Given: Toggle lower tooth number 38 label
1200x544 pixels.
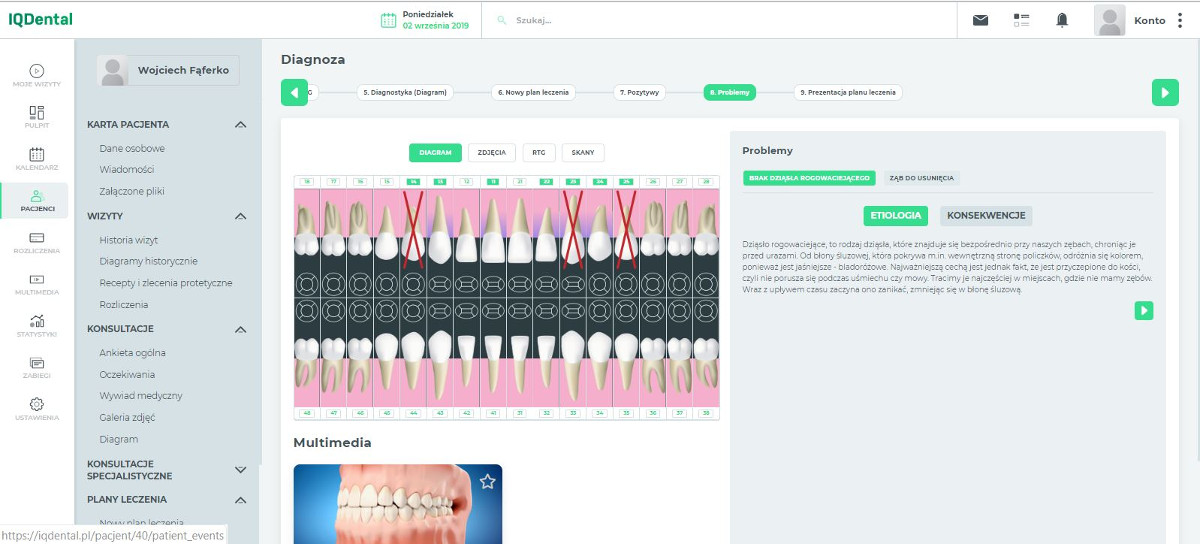Looking at the screenshot, I should (x=706, y=413).
